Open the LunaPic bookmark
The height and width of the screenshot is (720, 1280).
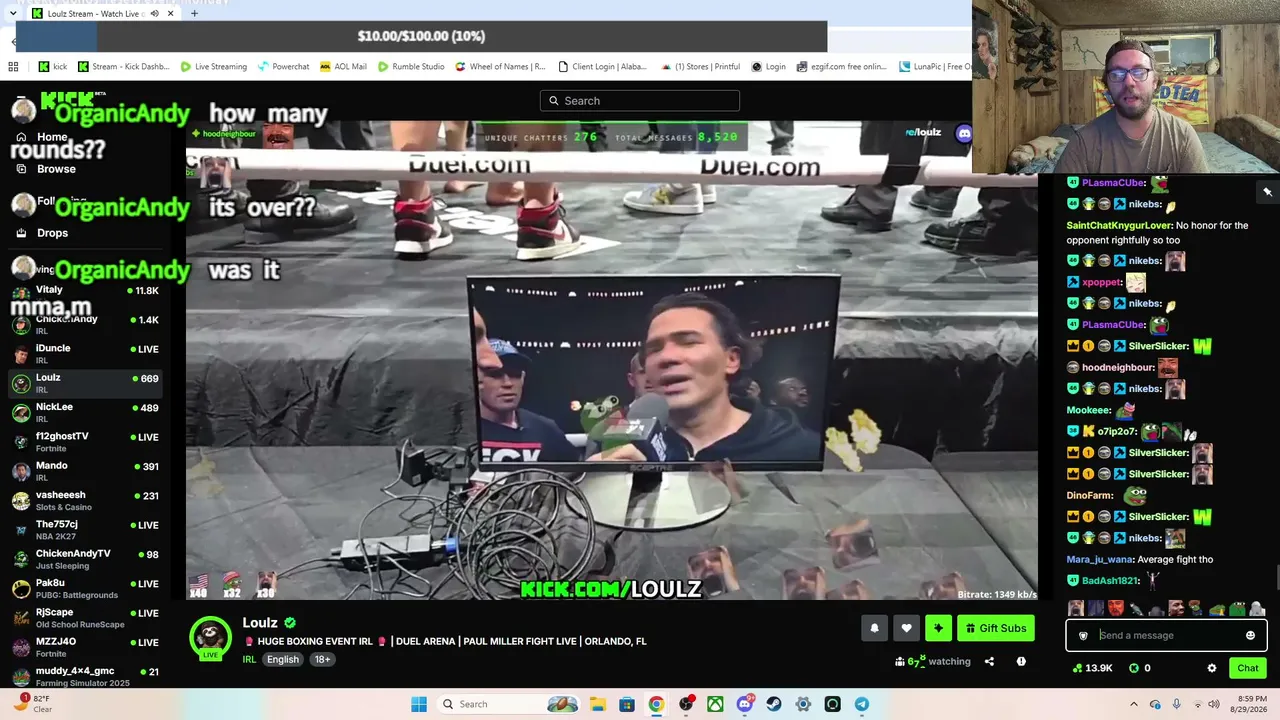tap(935, 67)
